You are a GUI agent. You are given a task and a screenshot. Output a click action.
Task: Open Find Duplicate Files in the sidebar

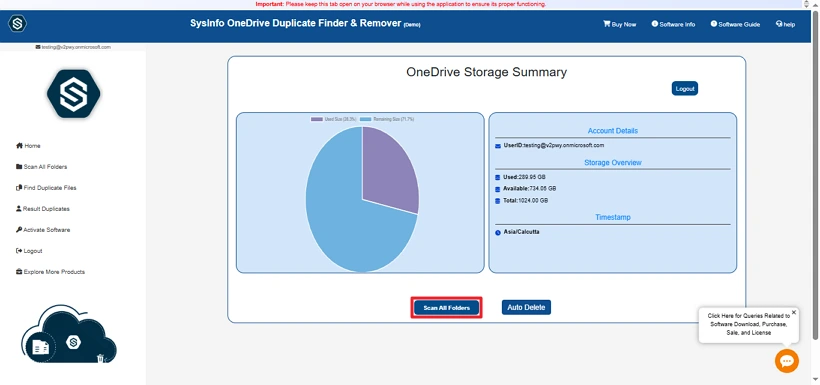(46, 188)
